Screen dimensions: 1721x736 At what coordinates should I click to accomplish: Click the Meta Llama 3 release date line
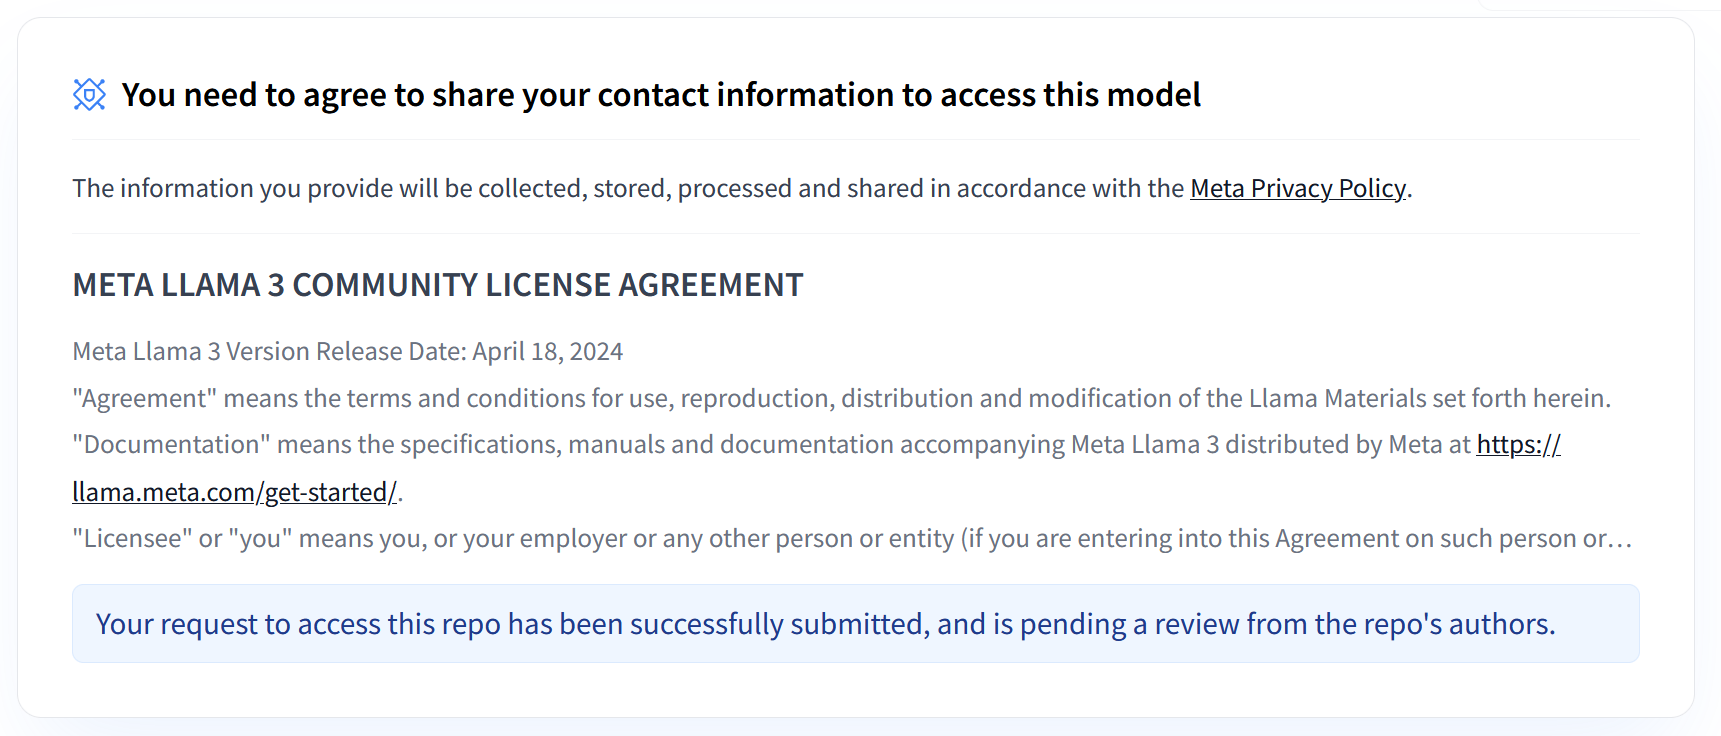point(347,351)
